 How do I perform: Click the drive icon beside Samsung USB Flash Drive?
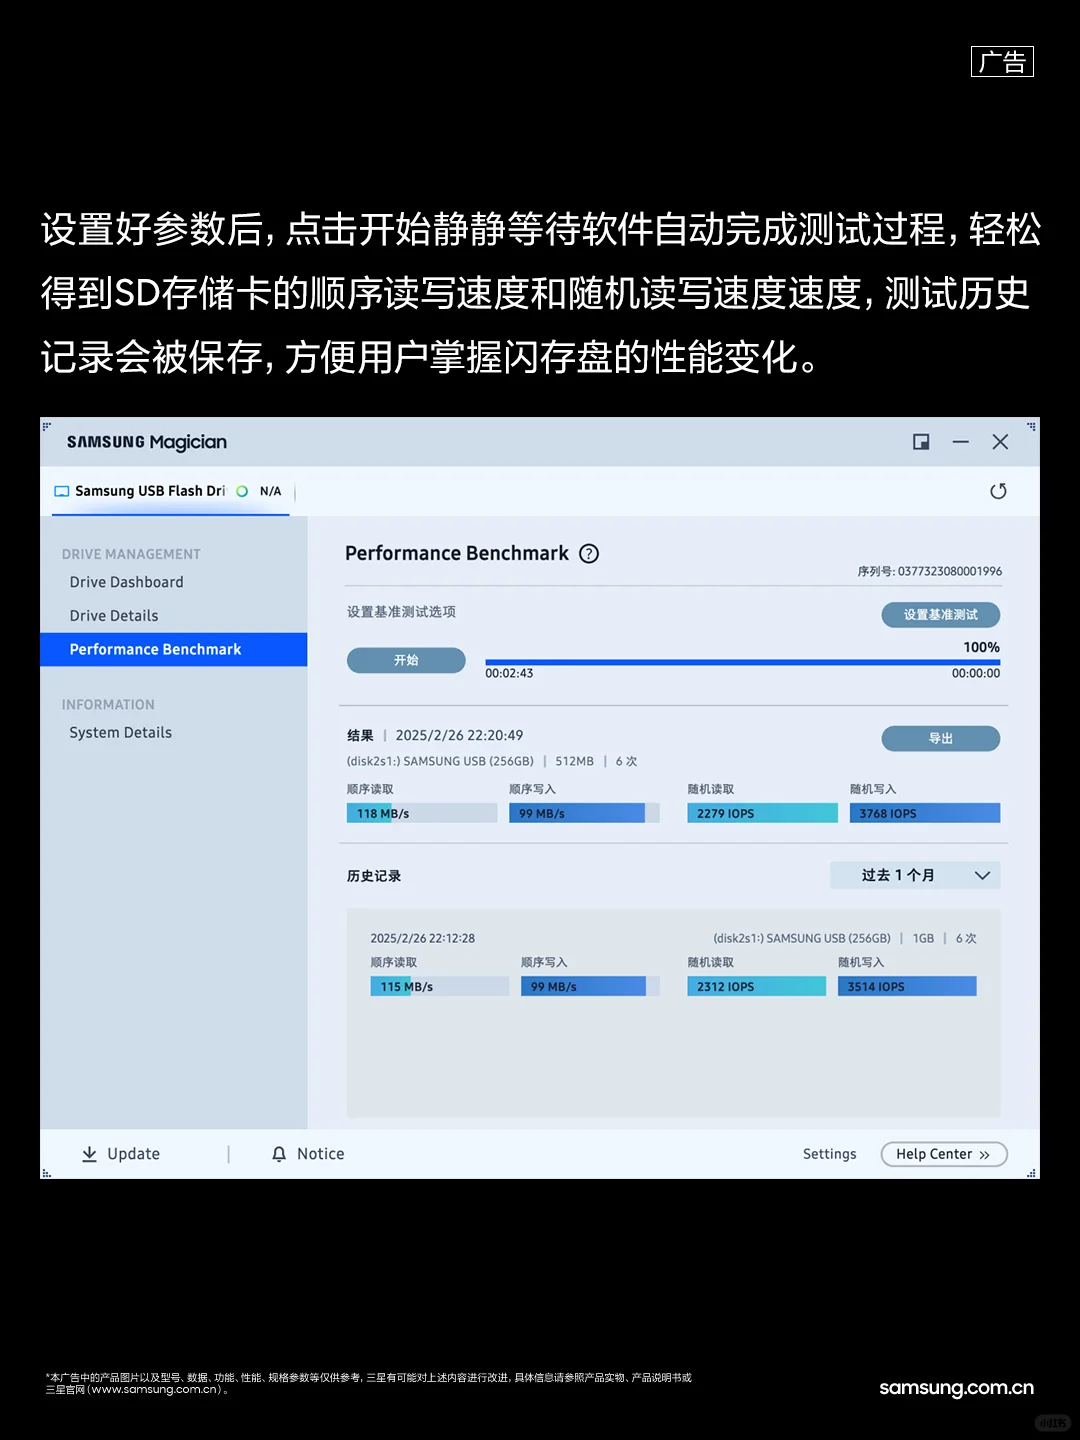point(60,491)
